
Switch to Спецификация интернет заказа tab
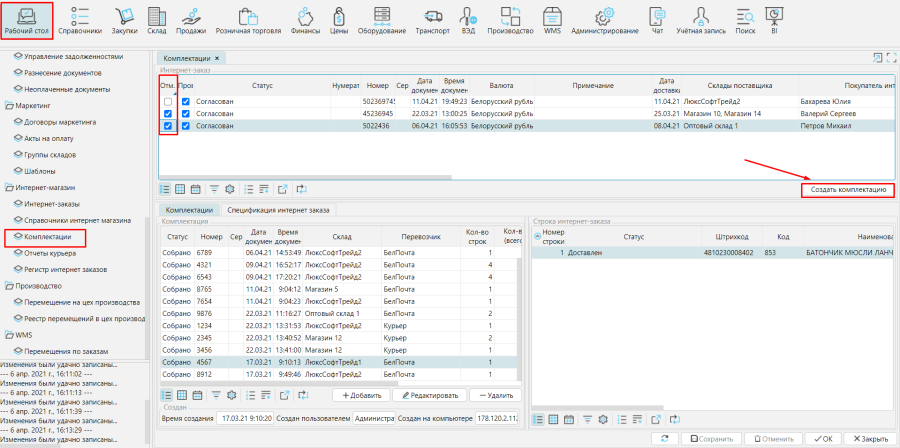click(279, 210)
